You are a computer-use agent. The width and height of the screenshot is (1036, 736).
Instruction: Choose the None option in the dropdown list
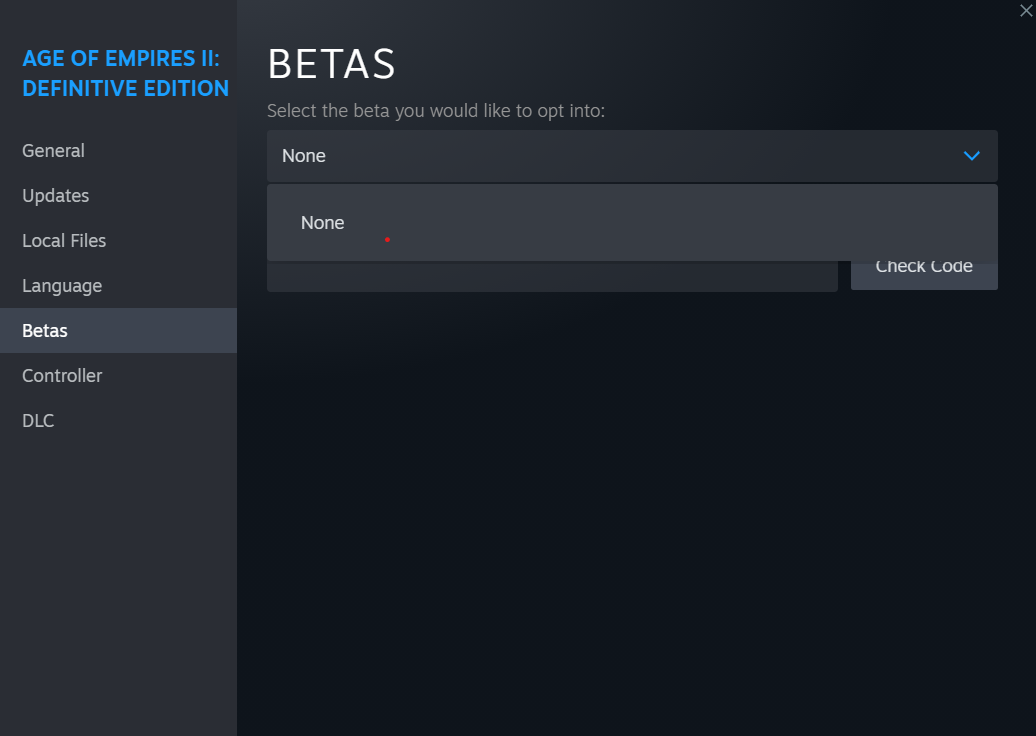[323, 223]
